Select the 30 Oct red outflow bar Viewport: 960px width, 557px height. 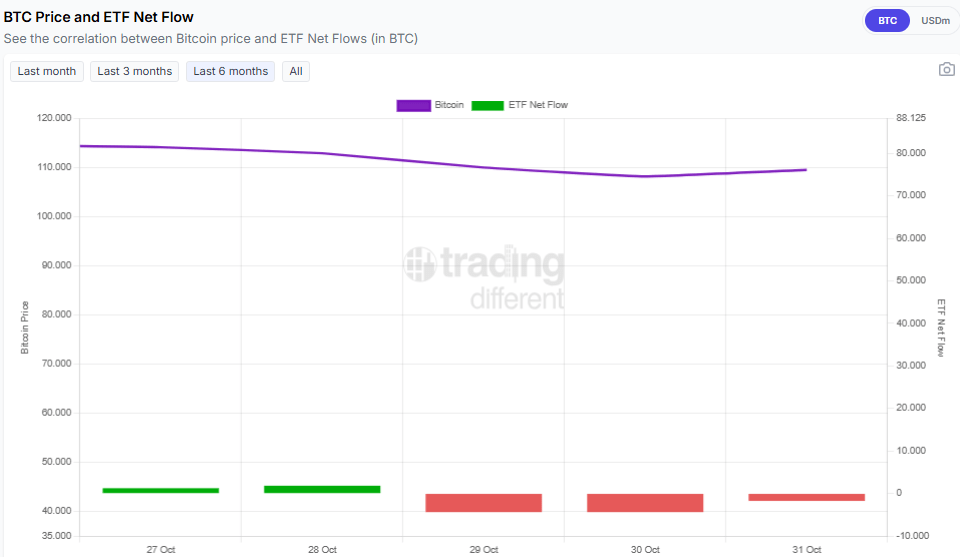[x=645, y=503]
